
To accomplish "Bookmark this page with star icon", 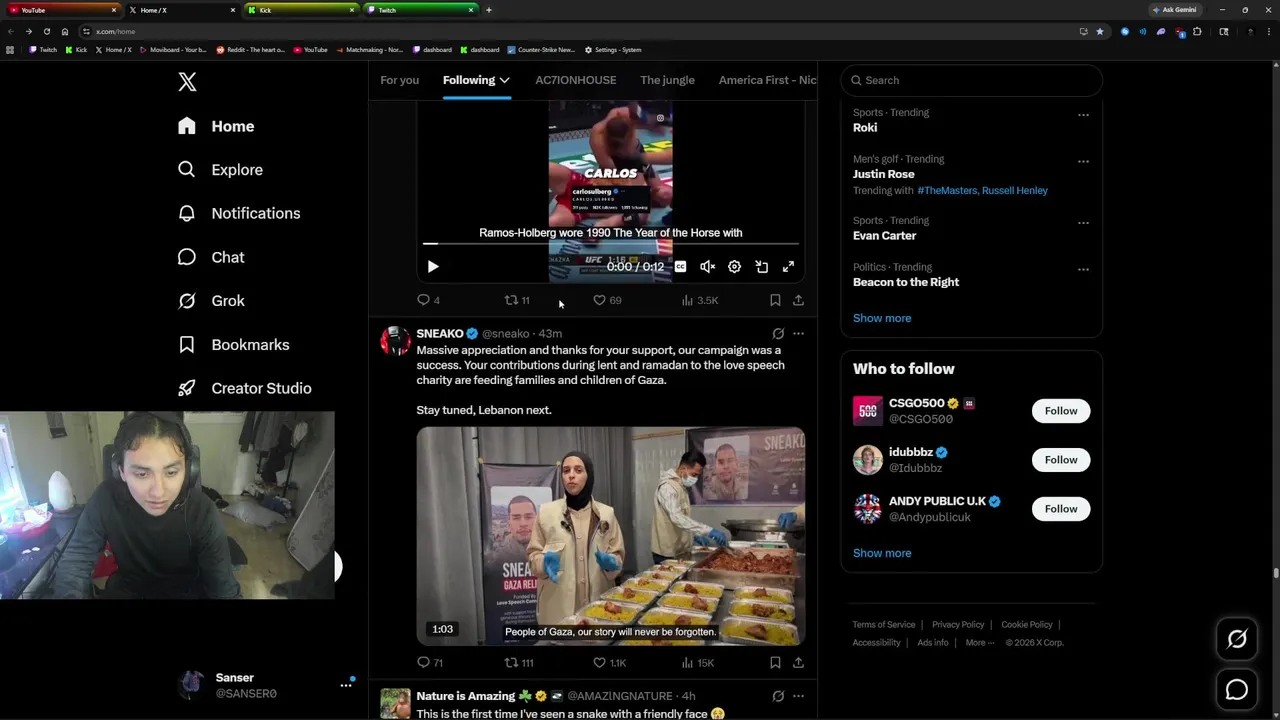I will [x=1100, y=31].
